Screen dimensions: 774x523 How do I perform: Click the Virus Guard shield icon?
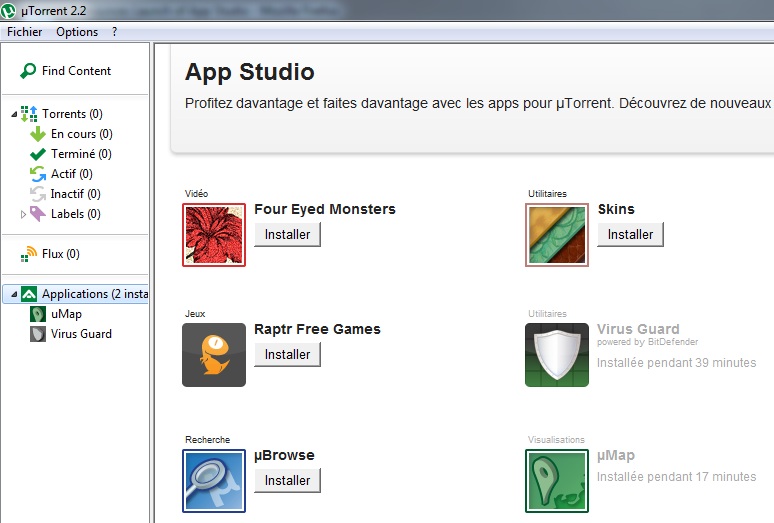557,355
